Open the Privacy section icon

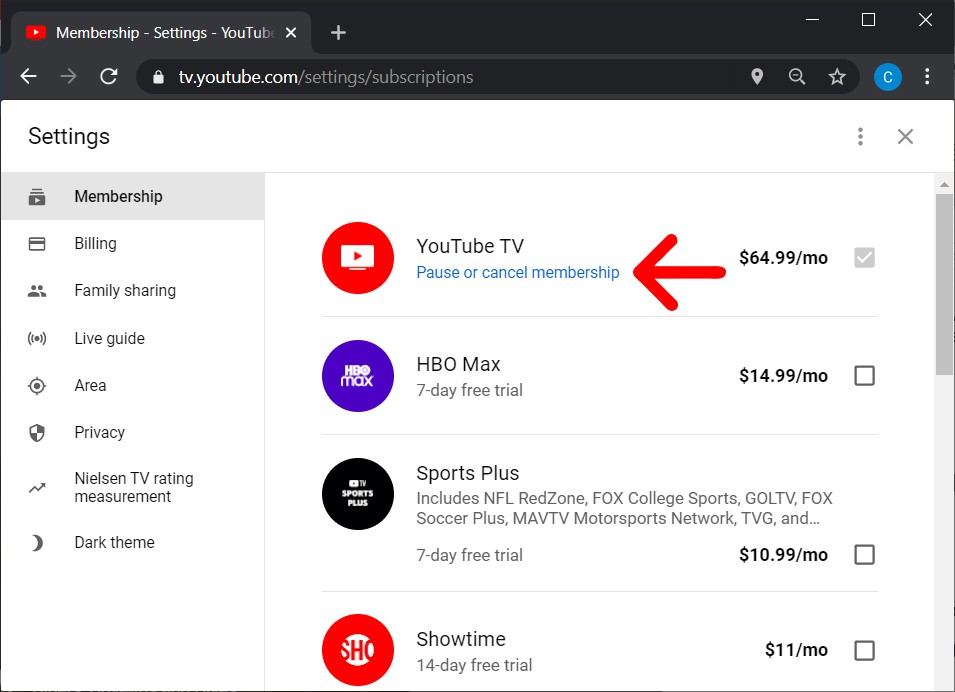(x=36, y=432)
